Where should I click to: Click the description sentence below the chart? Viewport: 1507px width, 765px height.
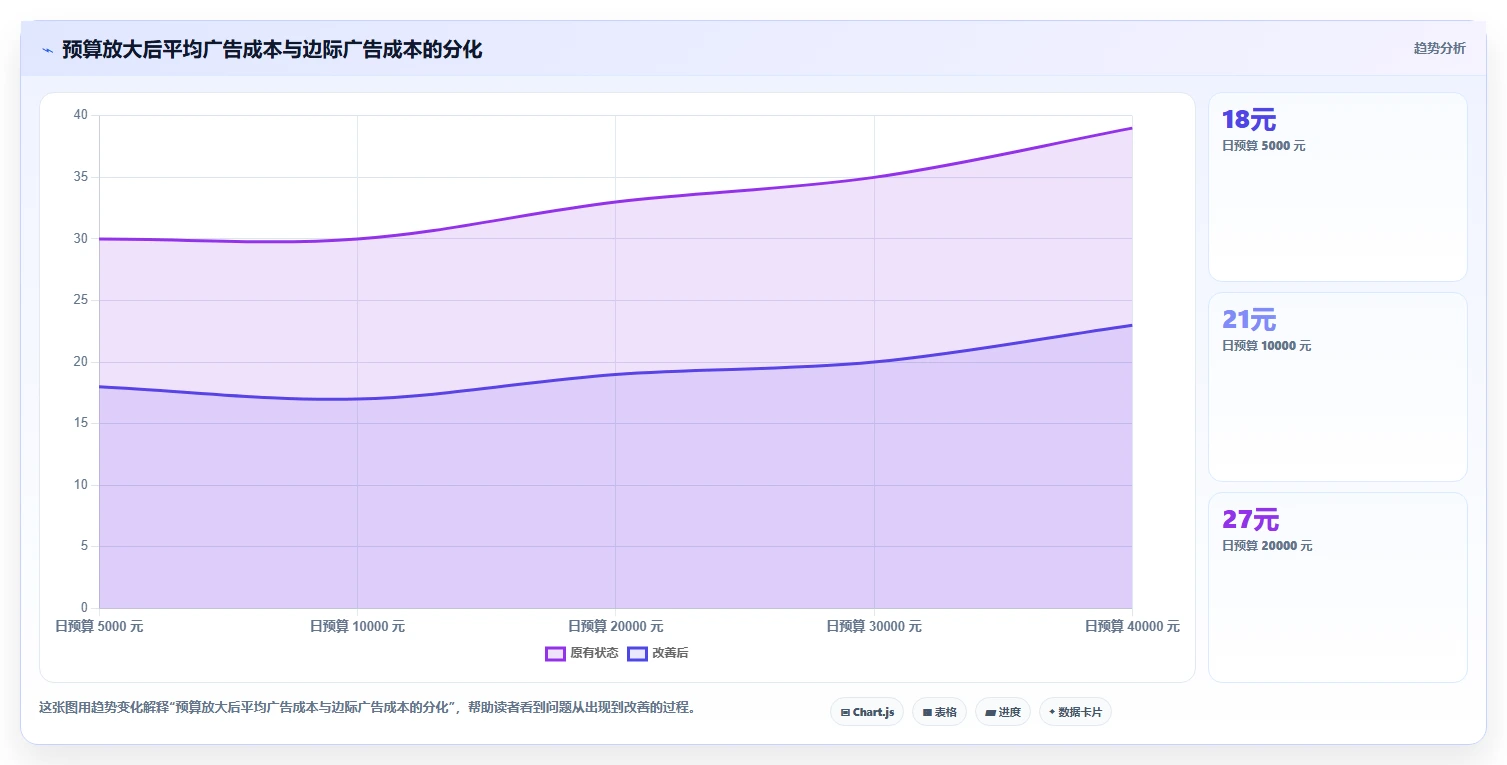[367, 708]
